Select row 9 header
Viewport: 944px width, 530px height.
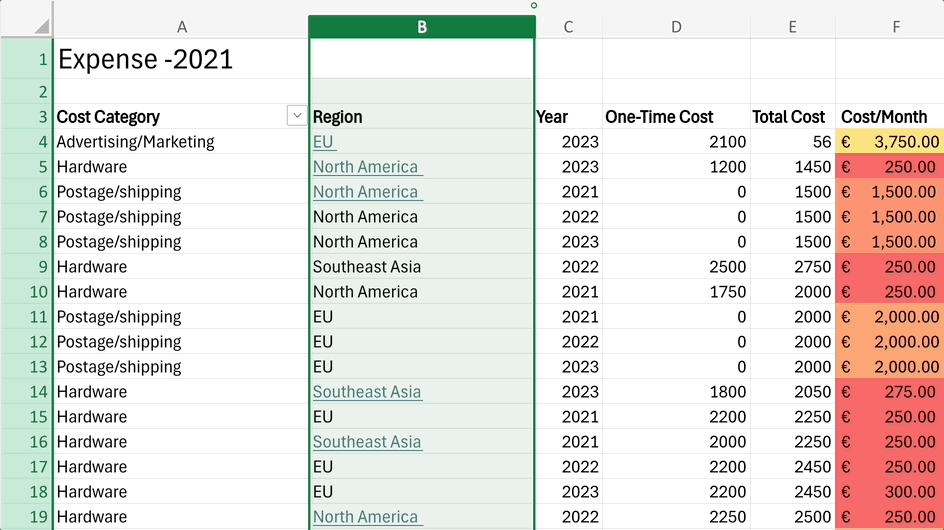click(x=27, y=267)
